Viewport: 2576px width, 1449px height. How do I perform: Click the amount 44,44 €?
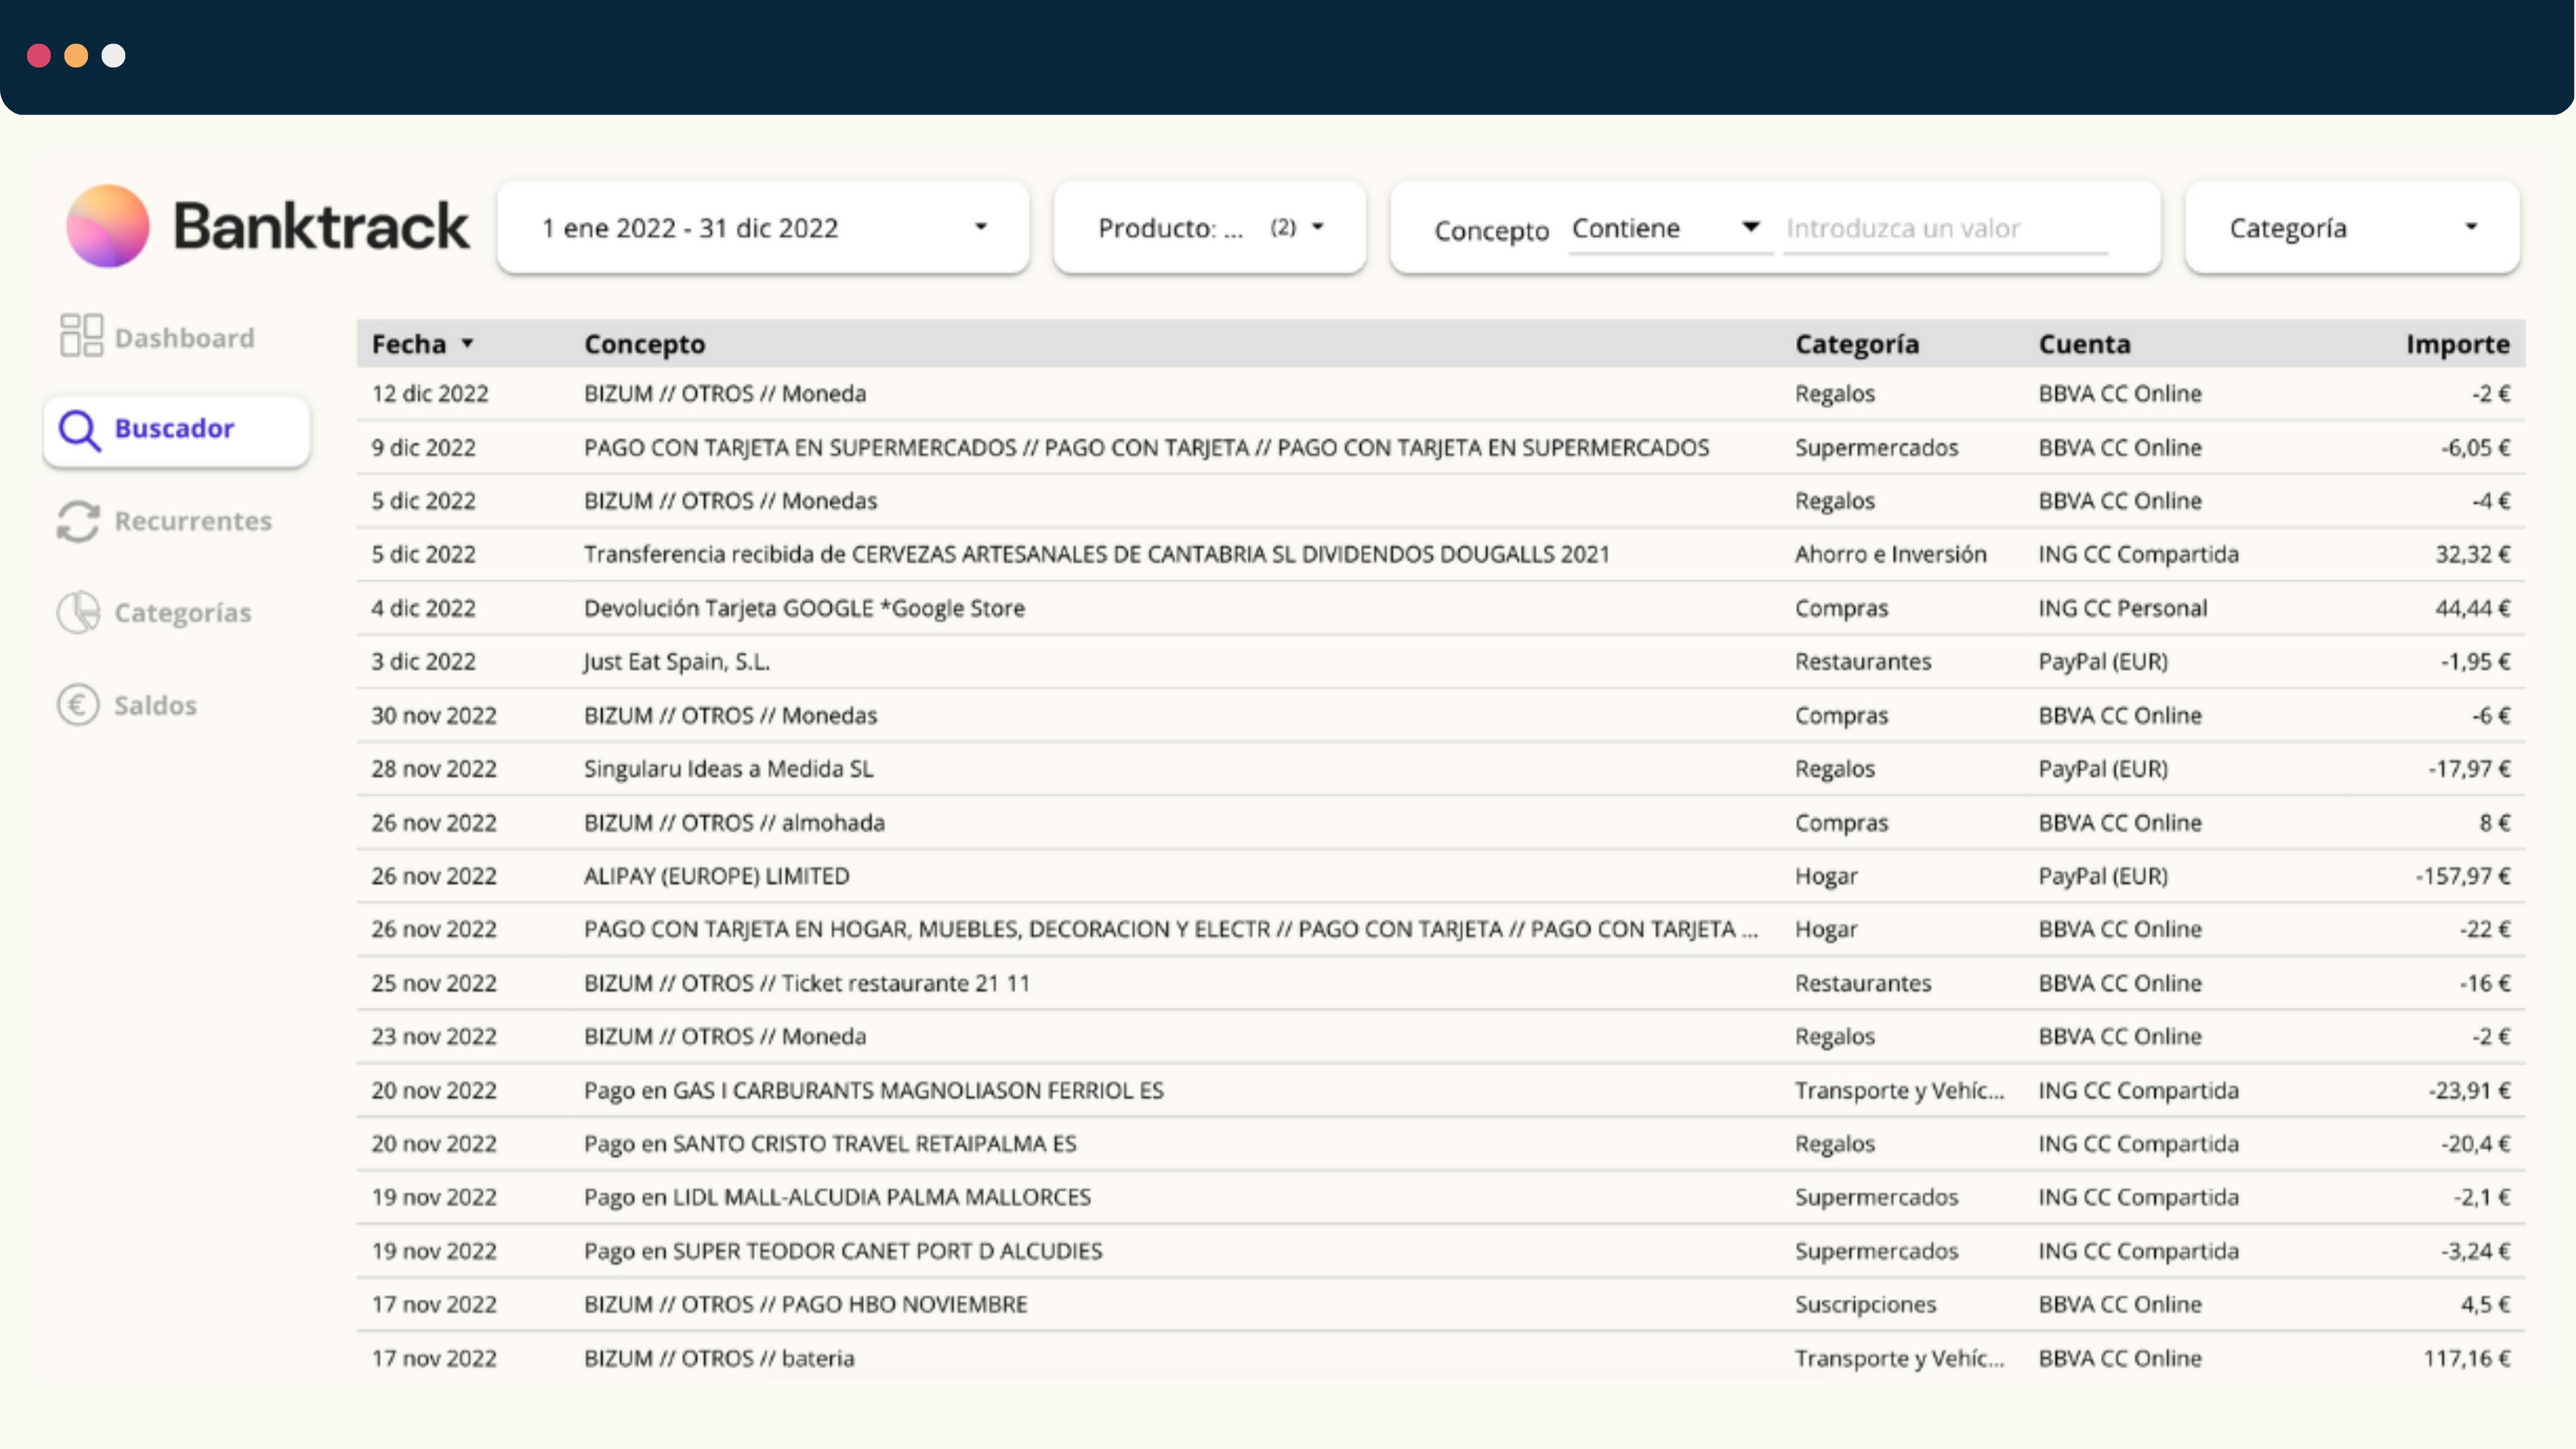tap(2473, 608)
